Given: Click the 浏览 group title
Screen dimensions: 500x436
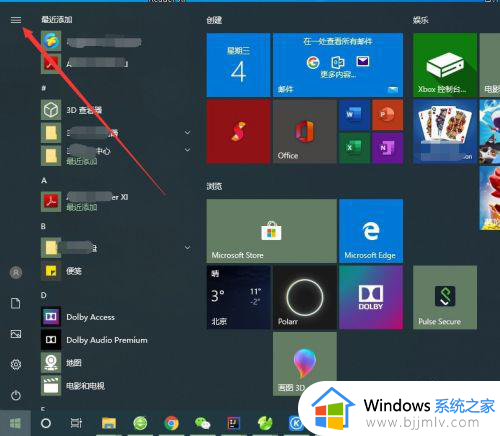Looking at the screenshot, I should point(214,186).
